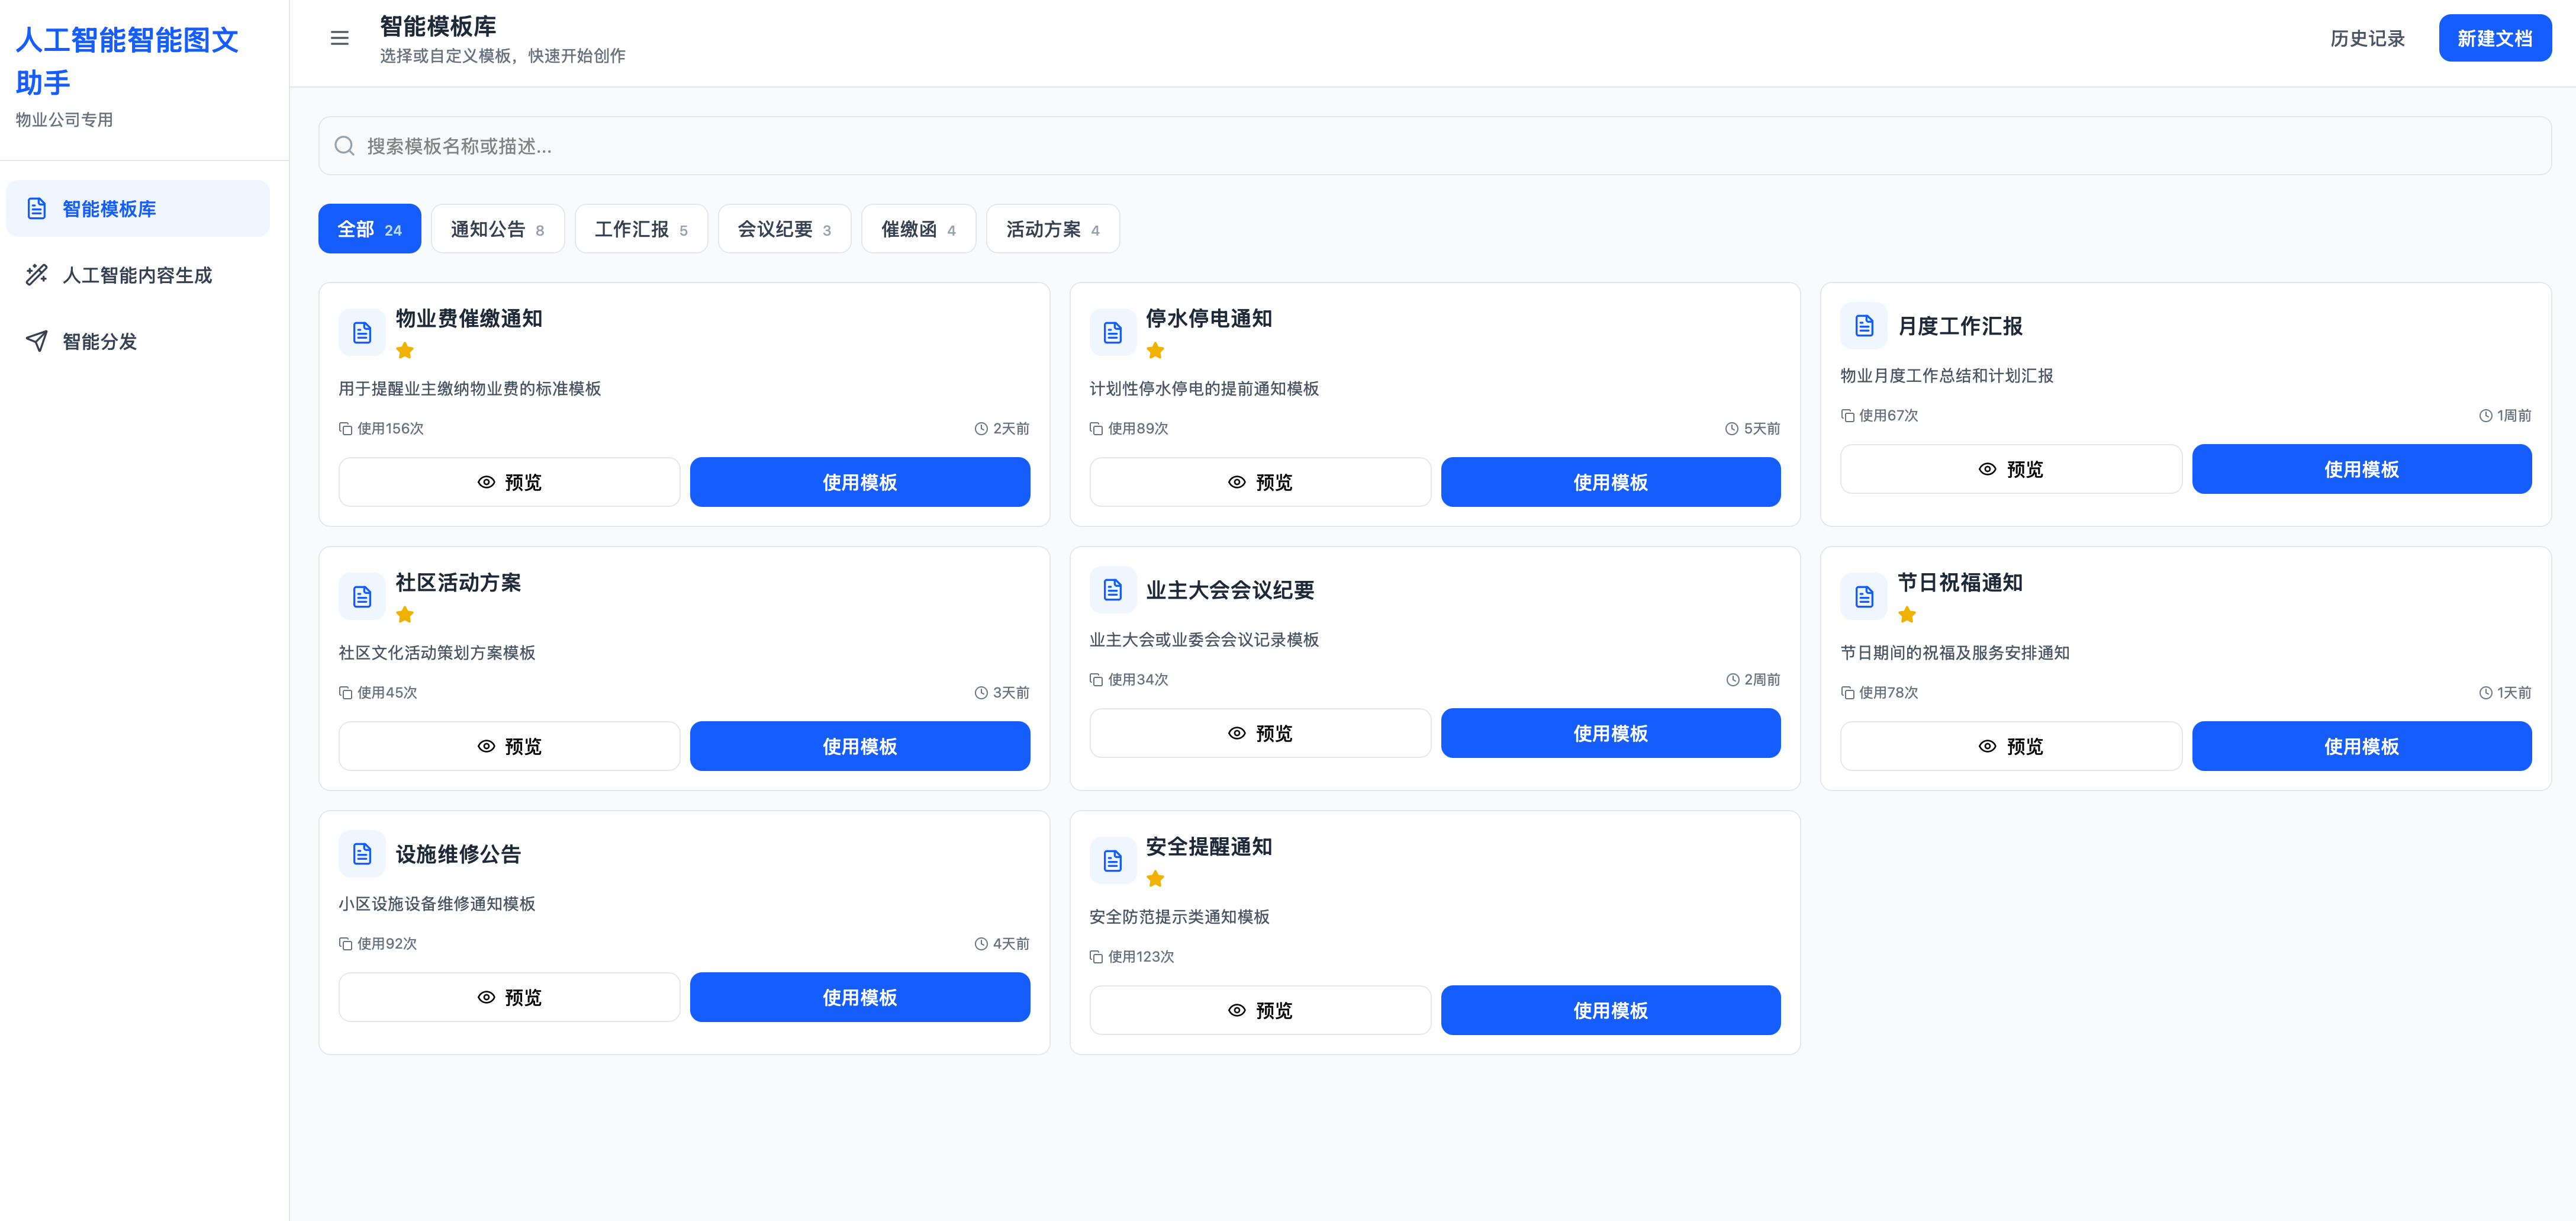
Task: Use the 安全提醒通知 template
Action: (x=1611, y=1010)
